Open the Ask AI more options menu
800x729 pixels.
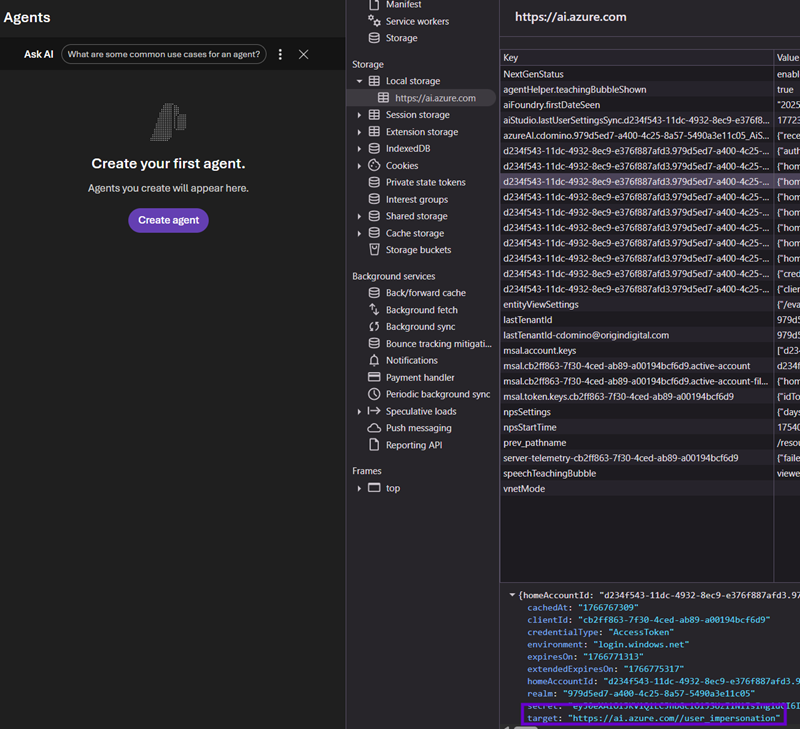point(280,55)
